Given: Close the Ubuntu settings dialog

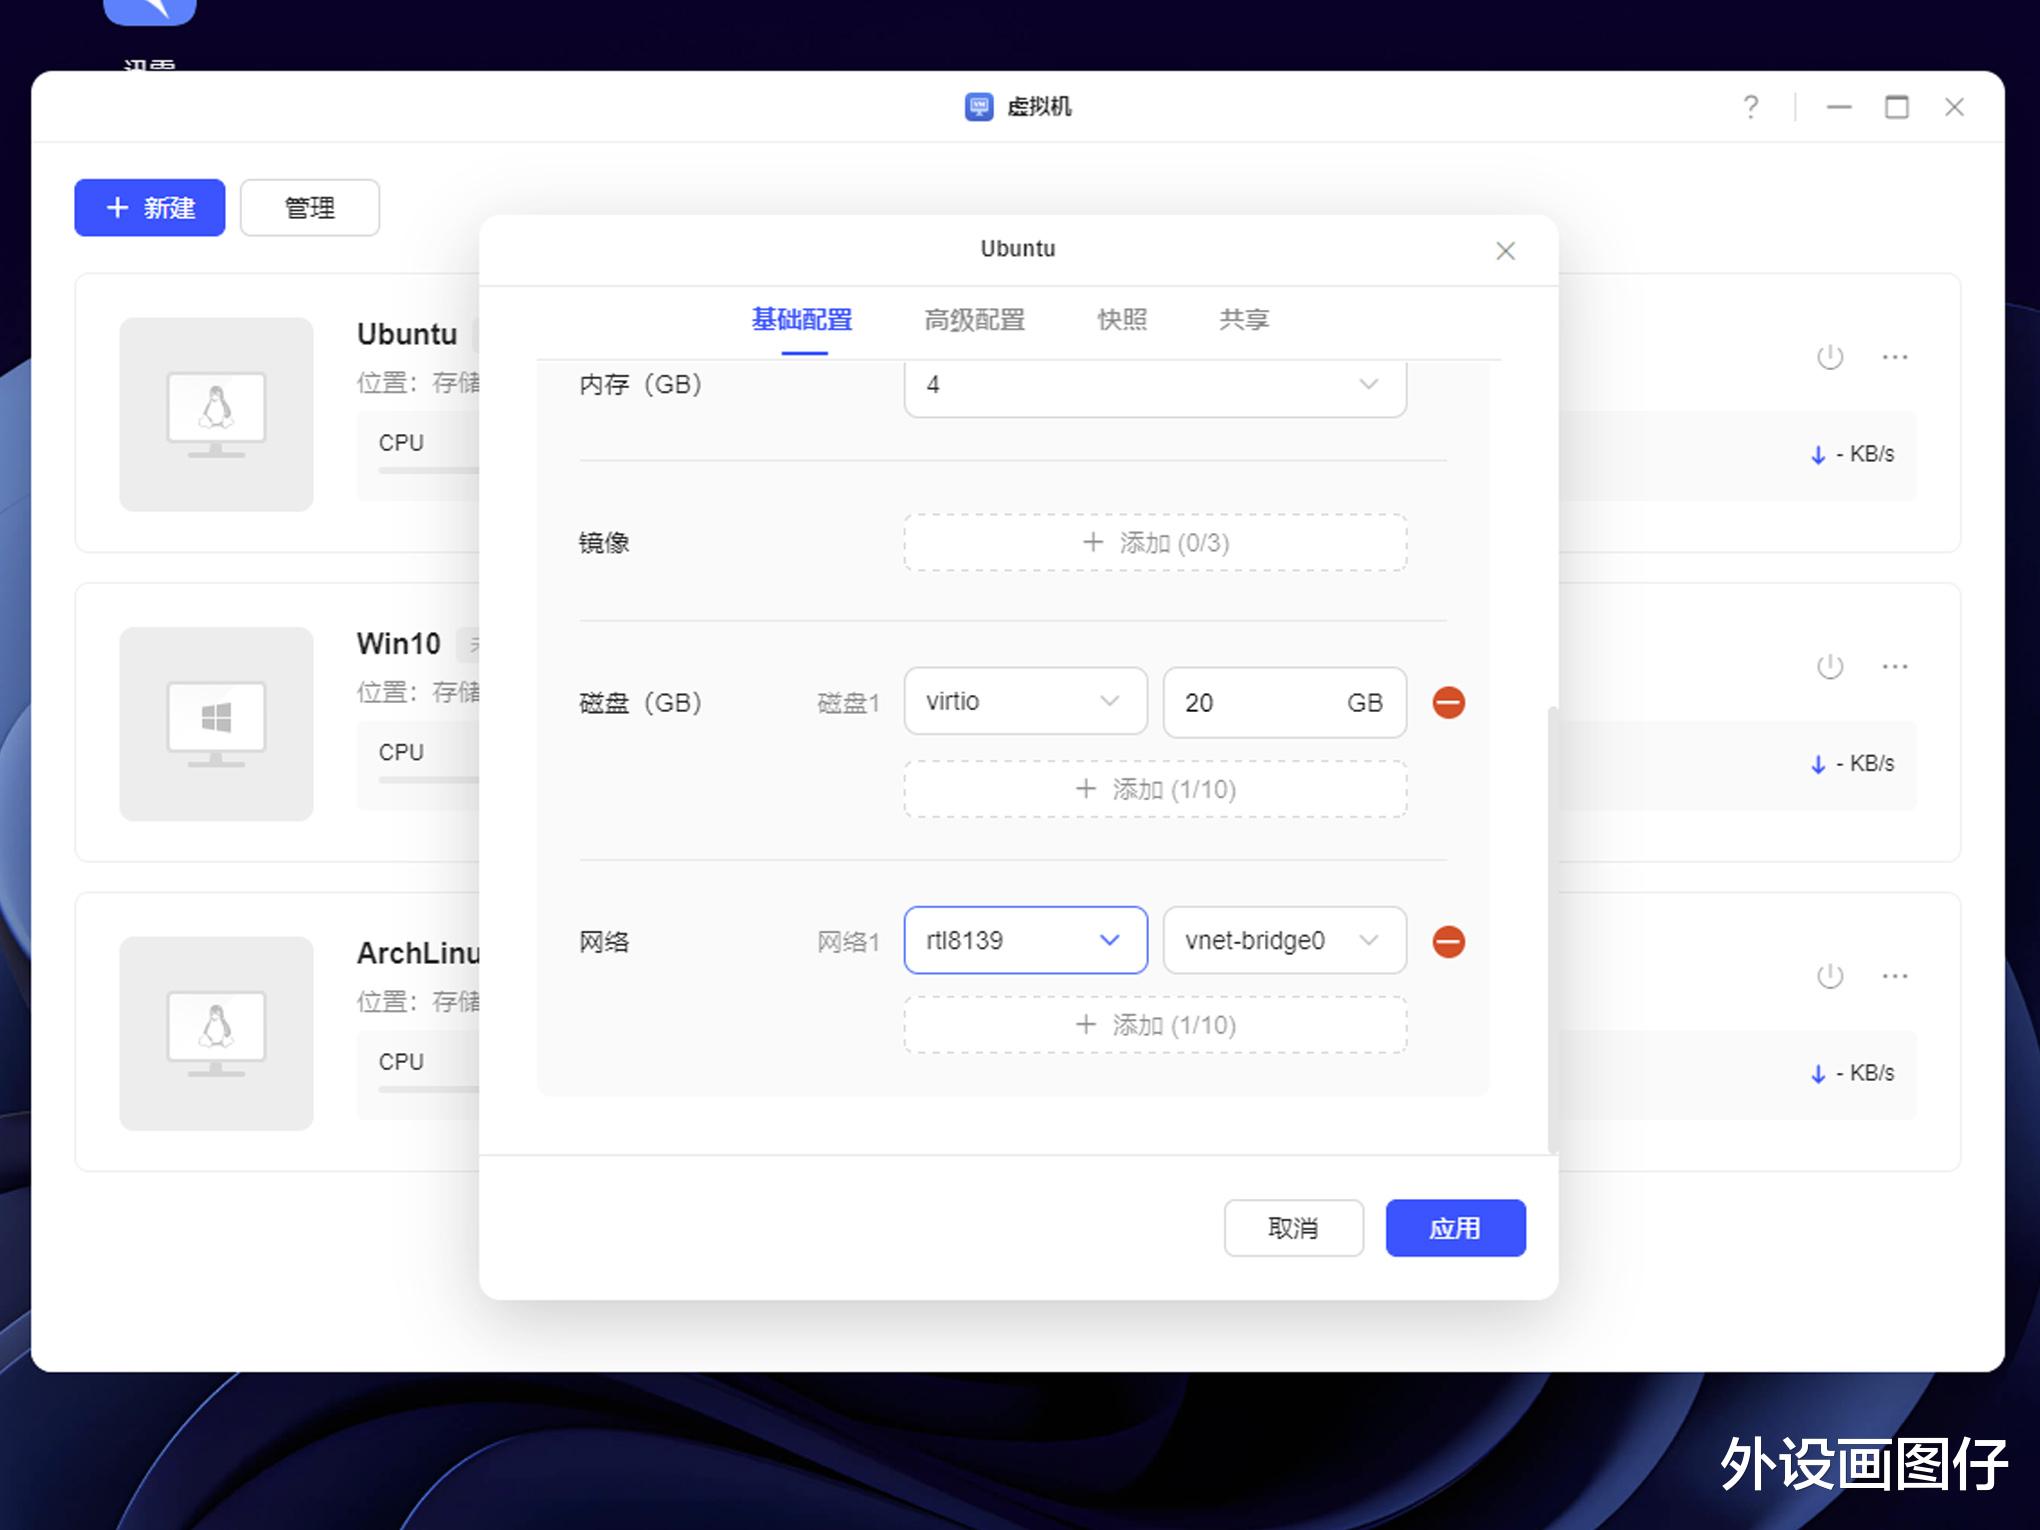Looking at the screenshot, I should pyautogui.click(x=1505, y=251).
